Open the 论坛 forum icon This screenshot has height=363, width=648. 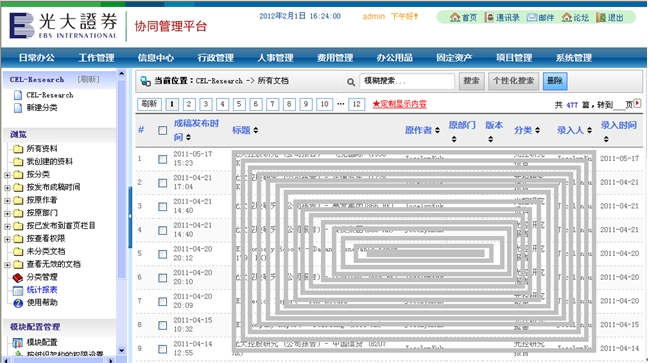point(567,17)
